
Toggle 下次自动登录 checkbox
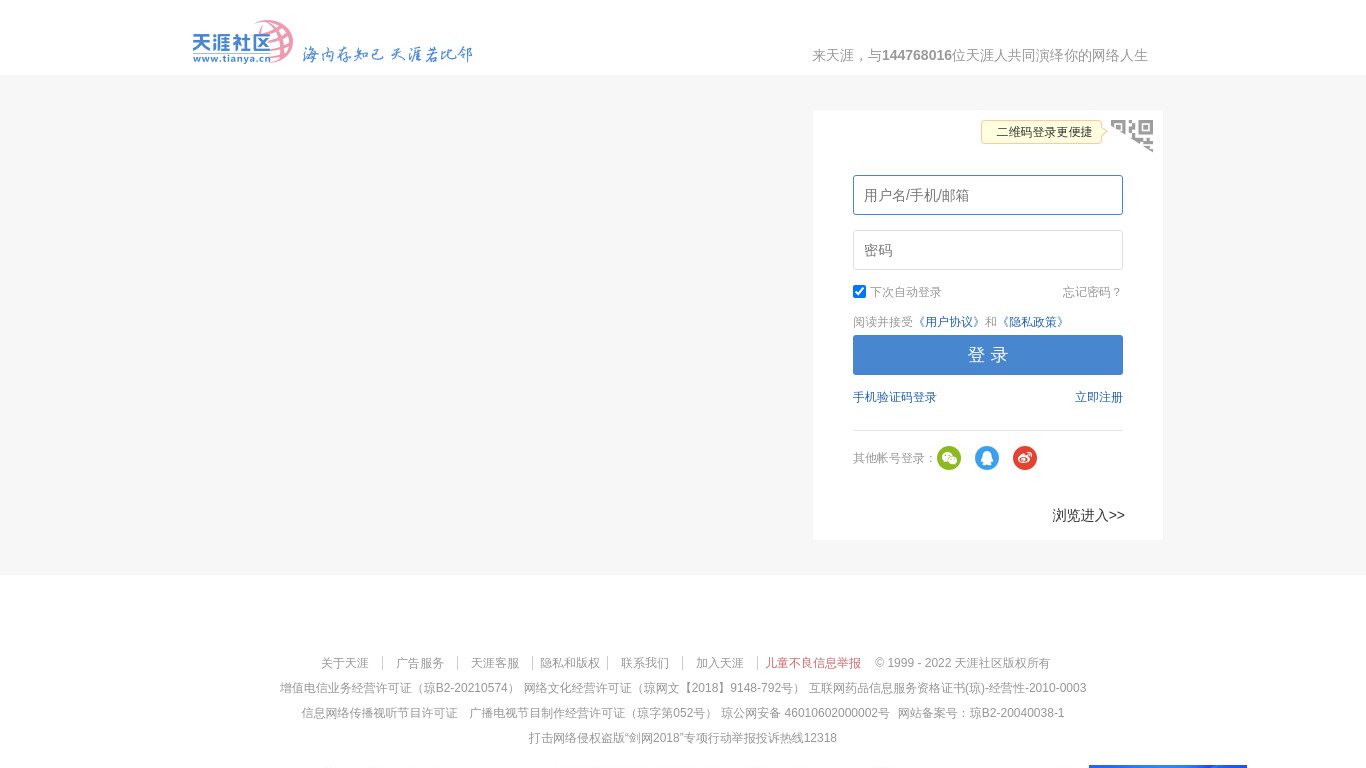859,292
